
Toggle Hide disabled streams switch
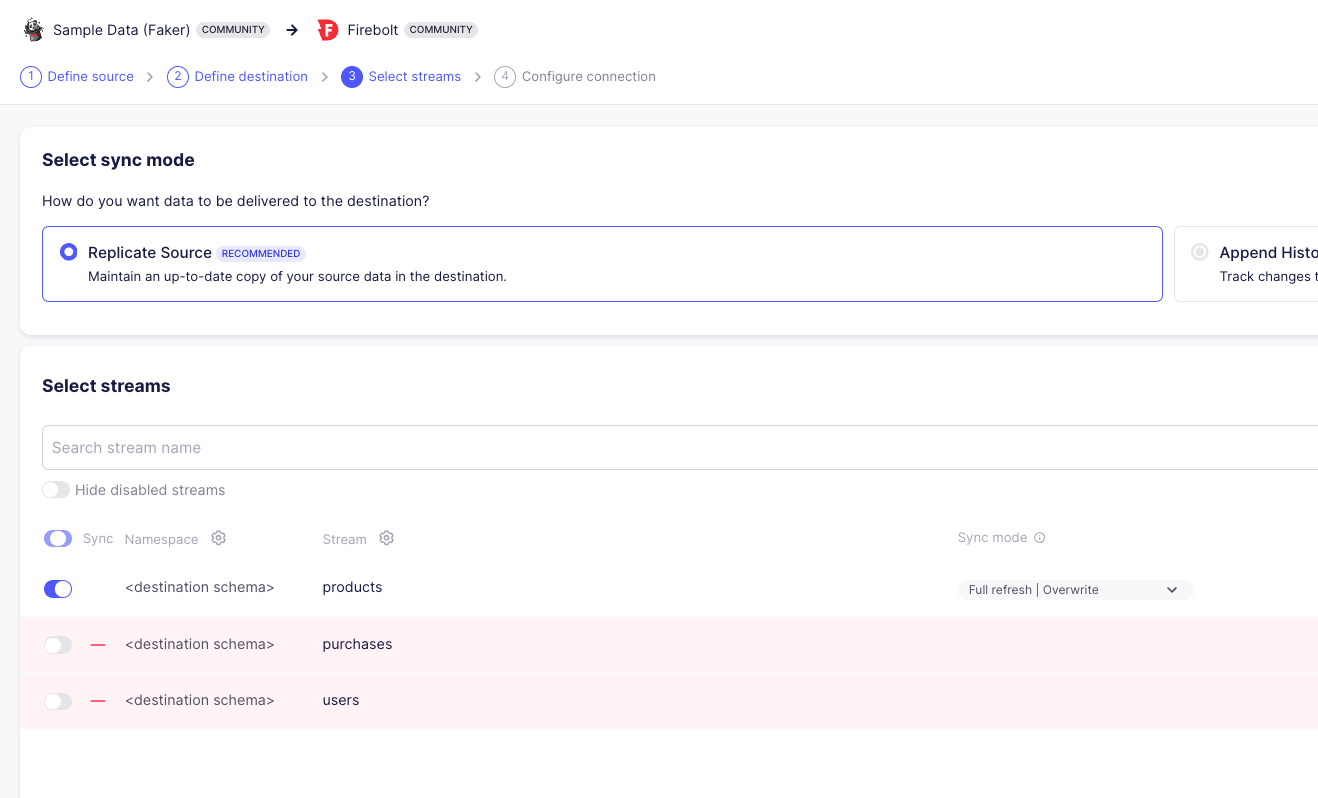point(56,490)
